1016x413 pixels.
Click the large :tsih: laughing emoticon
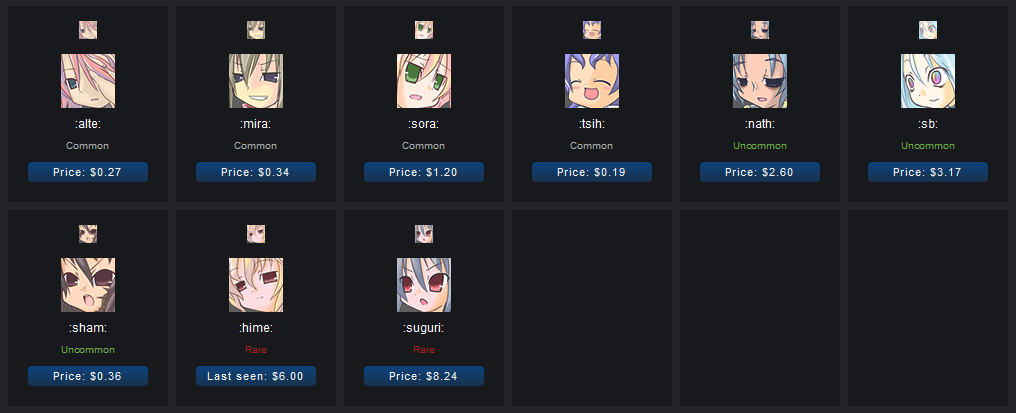(592, 81)
